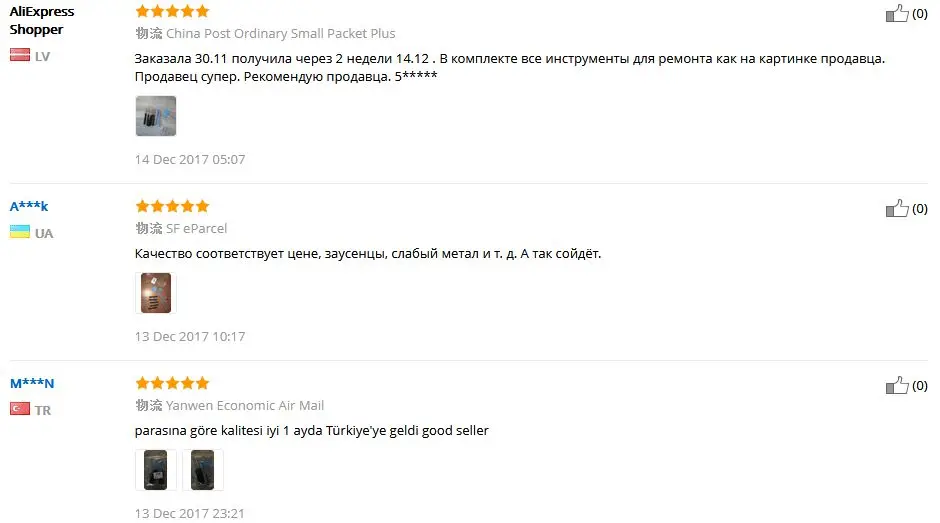This screenshot has height=523, width=940.
Task: Open the M***N user profile link
Action: 32,383
